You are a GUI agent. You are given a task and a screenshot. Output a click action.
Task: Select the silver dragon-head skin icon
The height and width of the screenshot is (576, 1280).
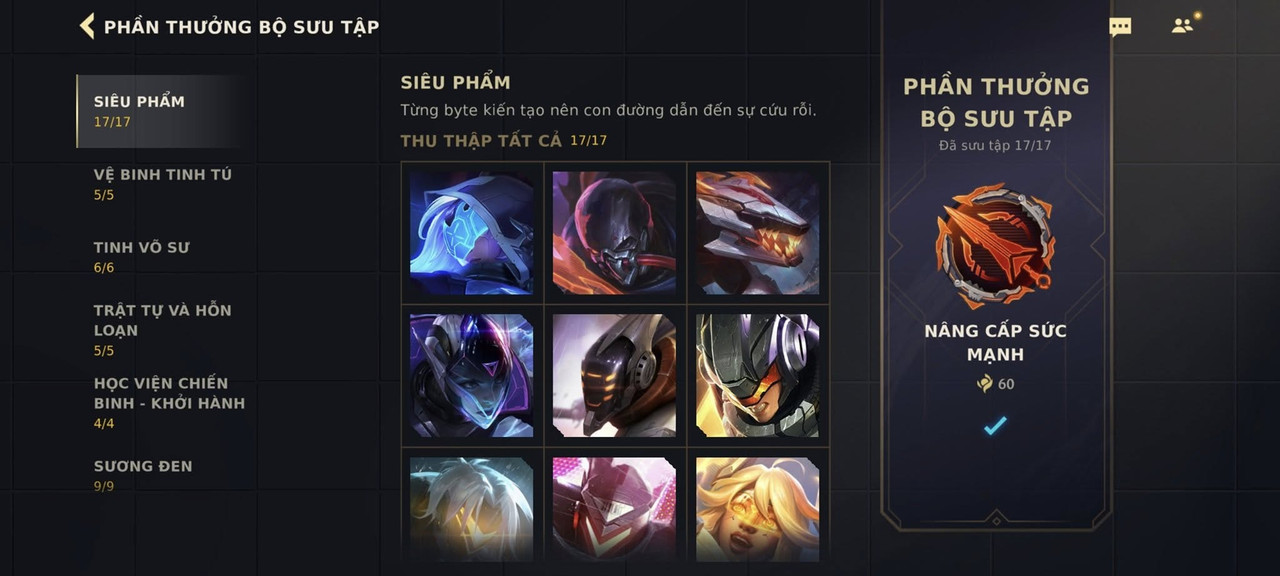pos(758,233)
